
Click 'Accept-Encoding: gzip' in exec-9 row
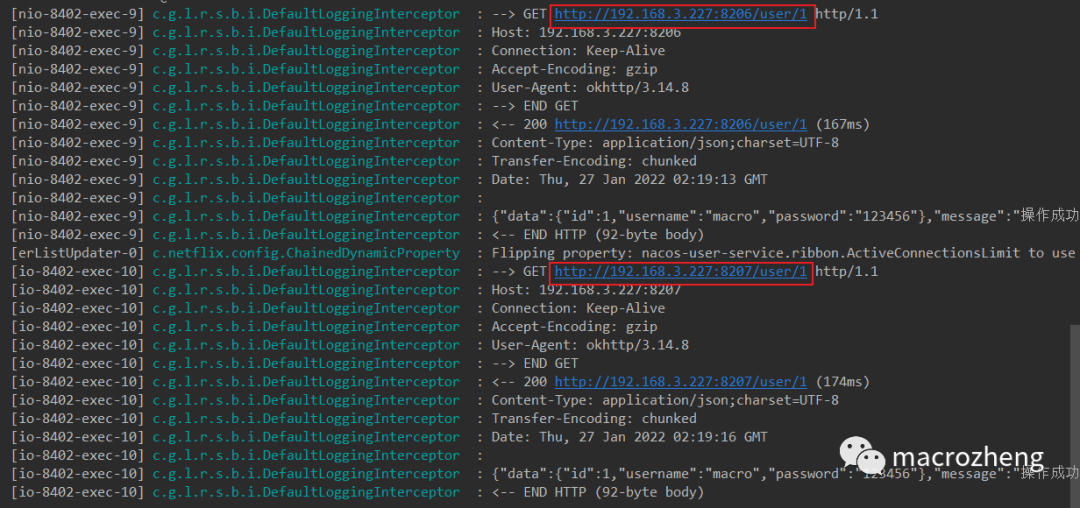click(574, 69)
